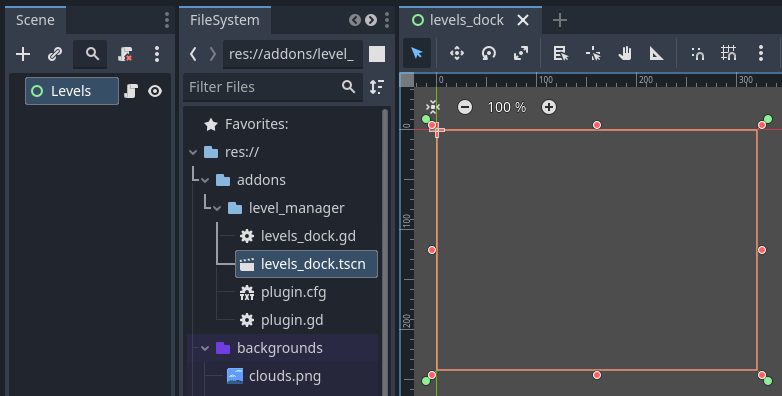Add a new child node
This screenshot has width=782, height=396.
coord(23,54)
